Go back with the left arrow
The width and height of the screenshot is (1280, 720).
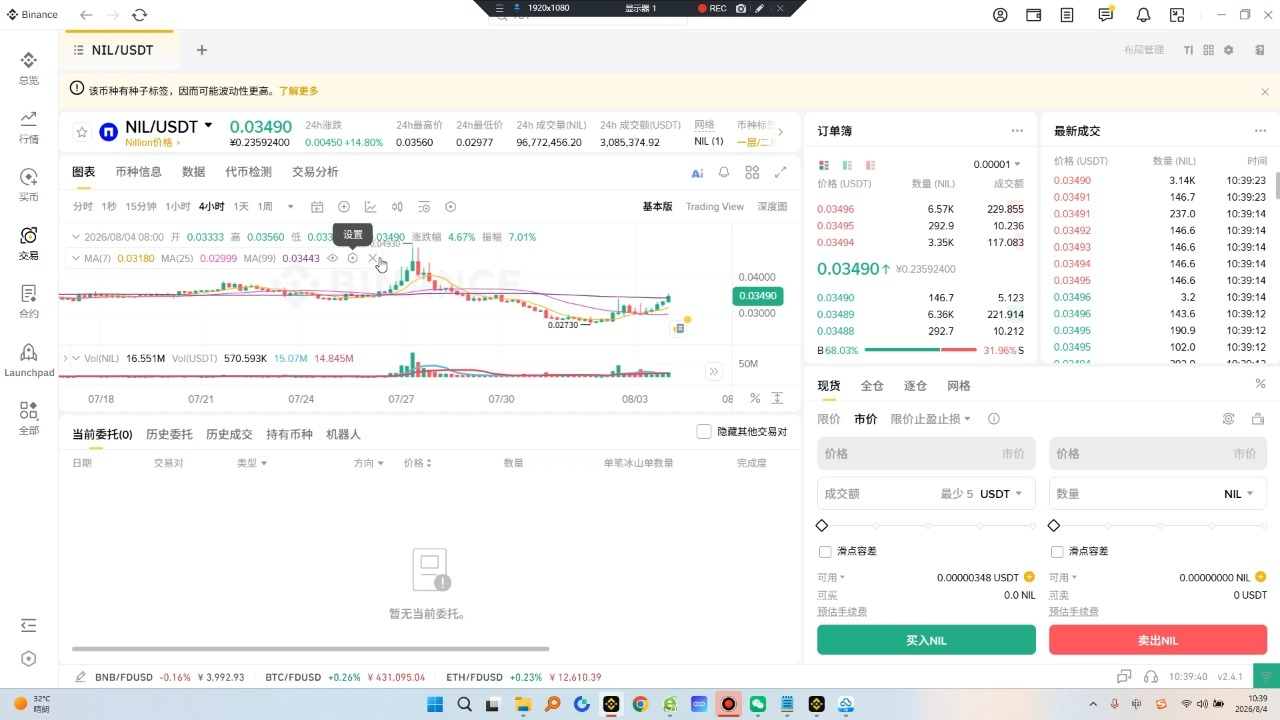[x=86, y=15]
